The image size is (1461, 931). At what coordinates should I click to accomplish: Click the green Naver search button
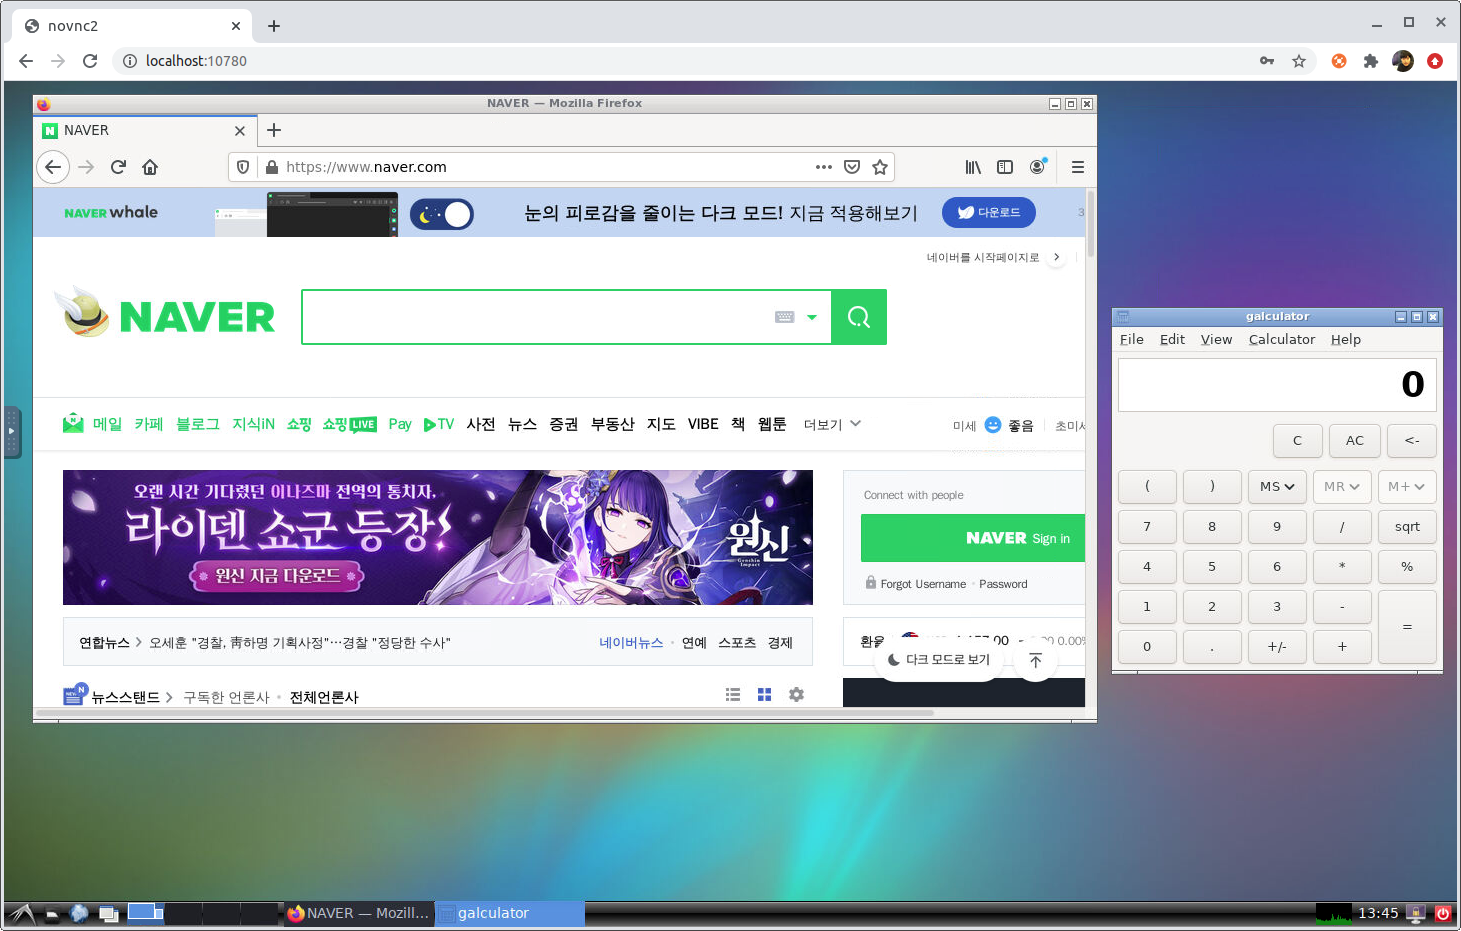click(x=859, y=317)
